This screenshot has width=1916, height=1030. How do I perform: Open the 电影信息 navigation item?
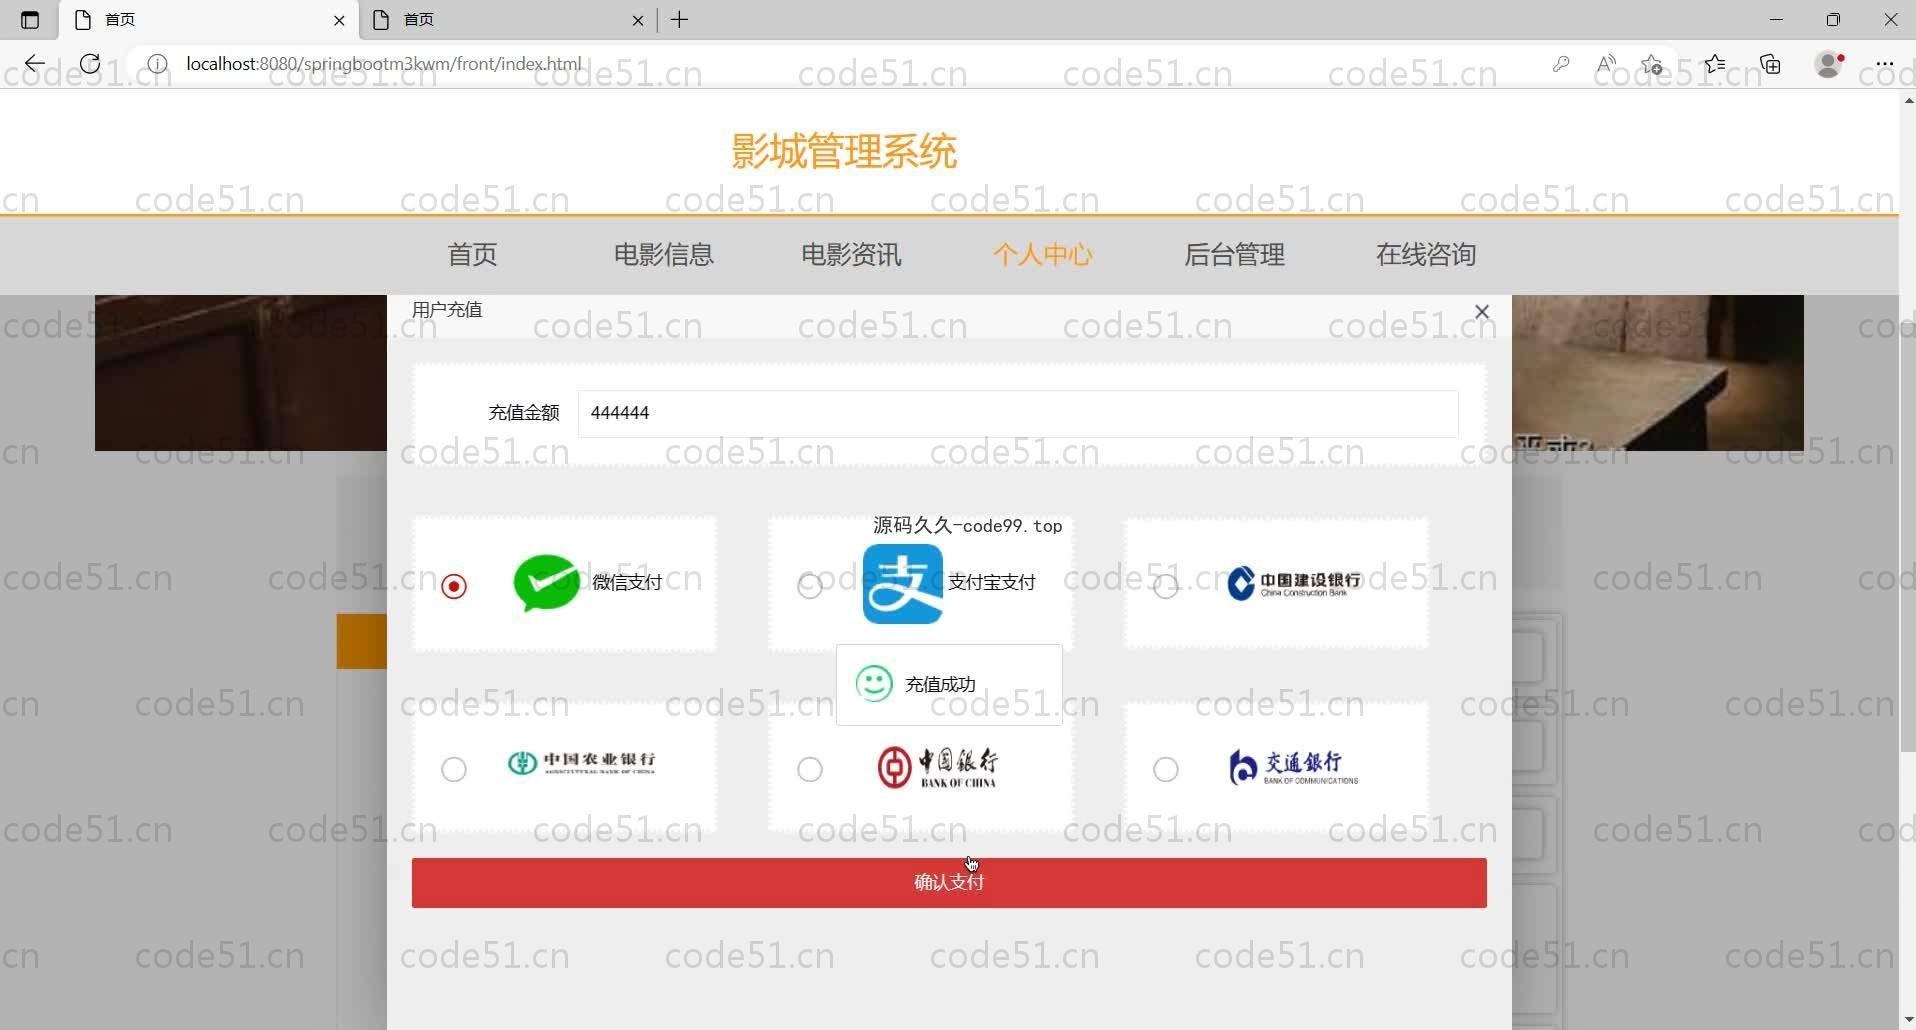click(663, 255)
